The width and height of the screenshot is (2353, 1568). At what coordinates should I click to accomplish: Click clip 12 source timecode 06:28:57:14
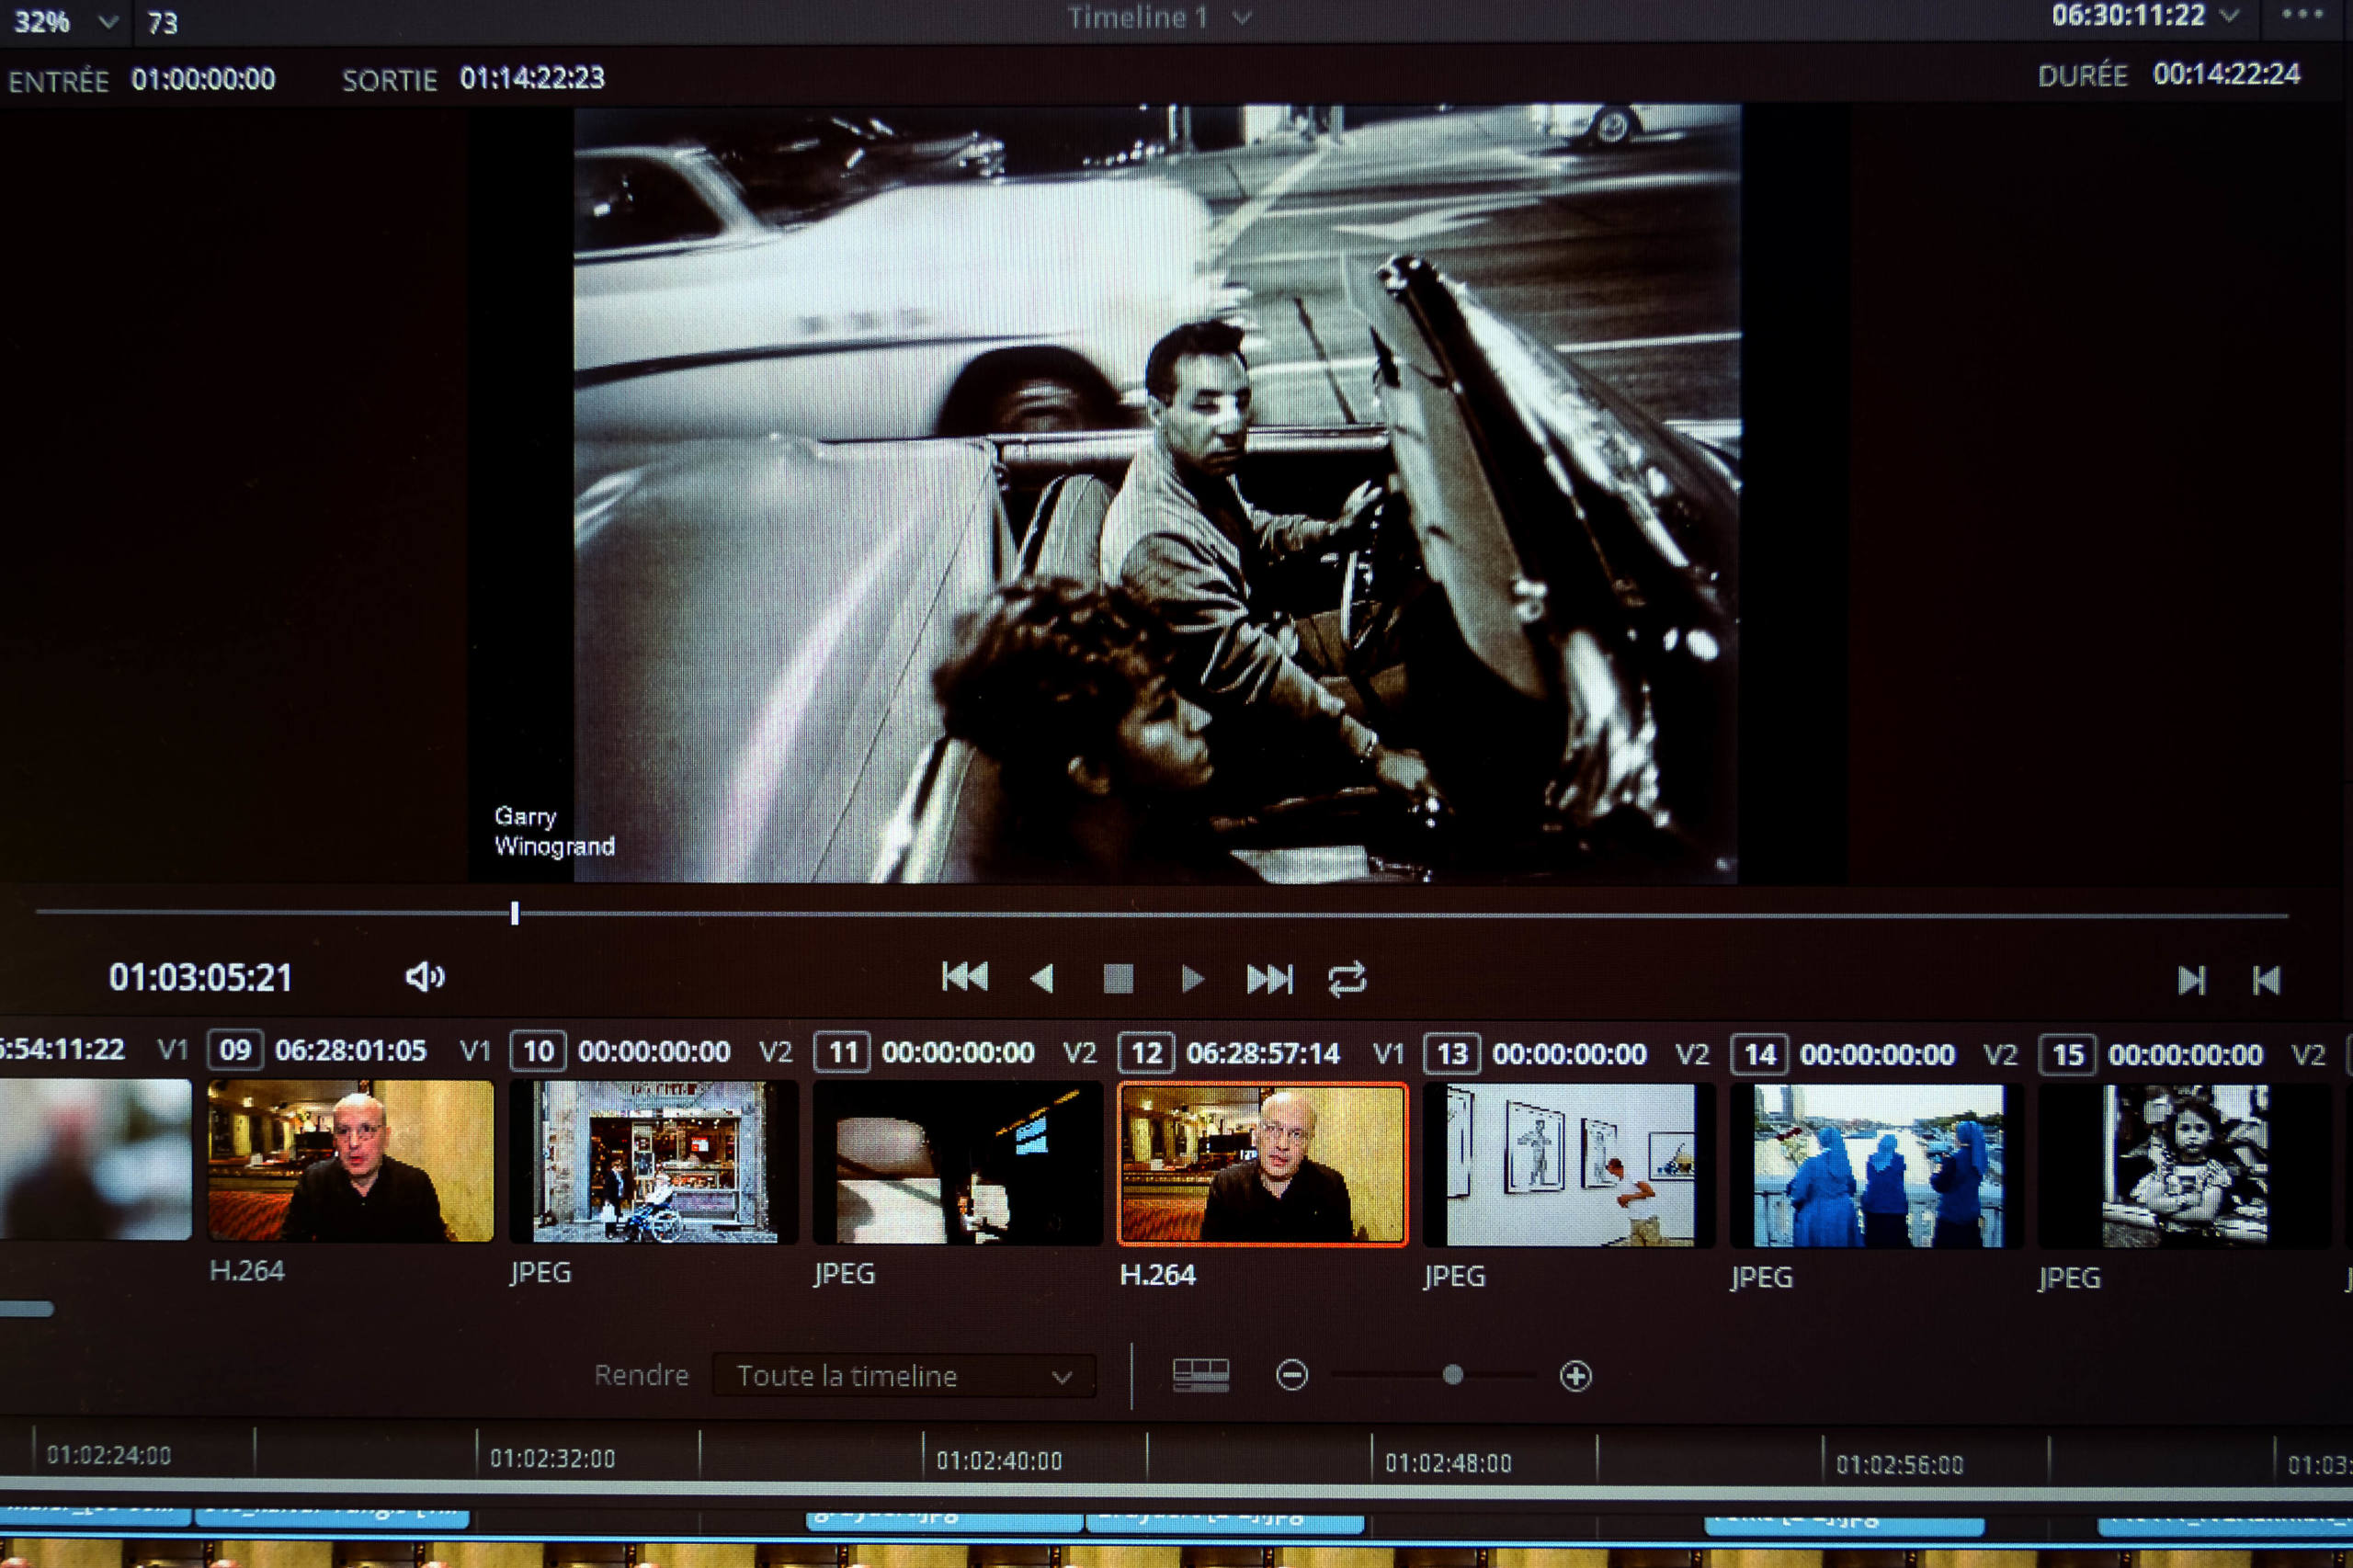pyautogui.click(x=1263, y=1053)
